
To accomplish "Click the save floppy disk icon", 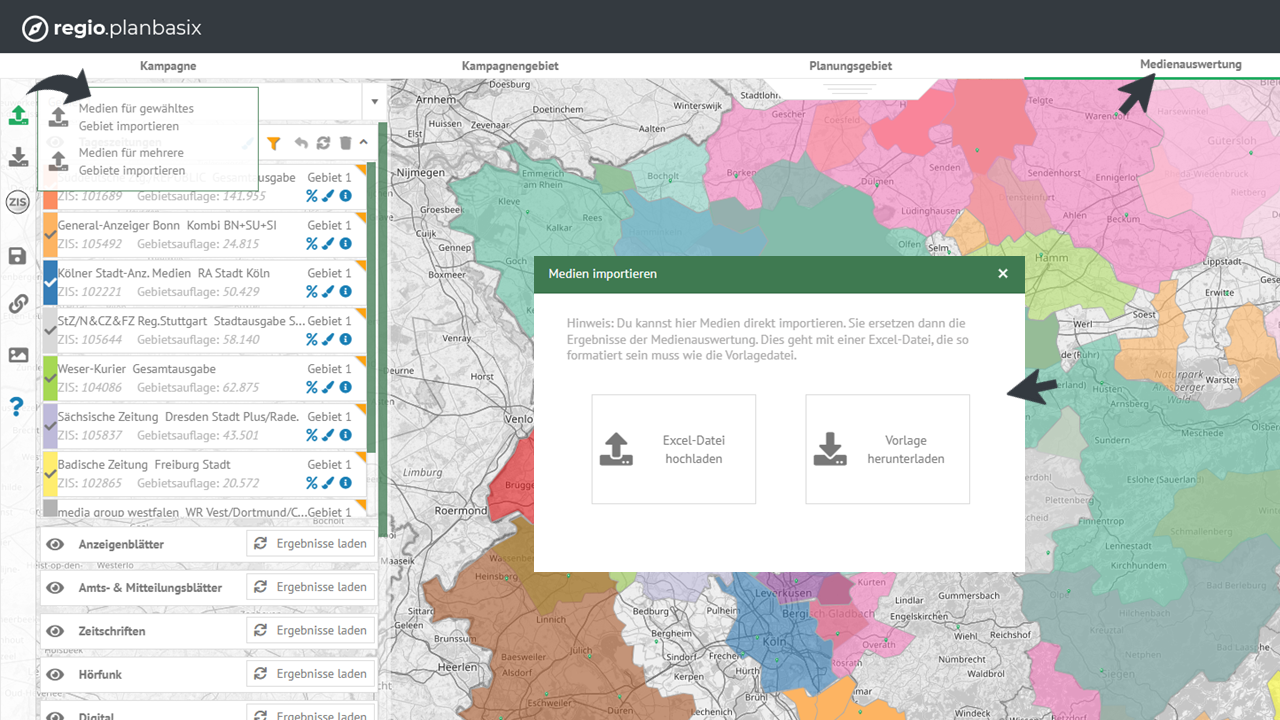I will pyautogui.click(x=18, y=257).
